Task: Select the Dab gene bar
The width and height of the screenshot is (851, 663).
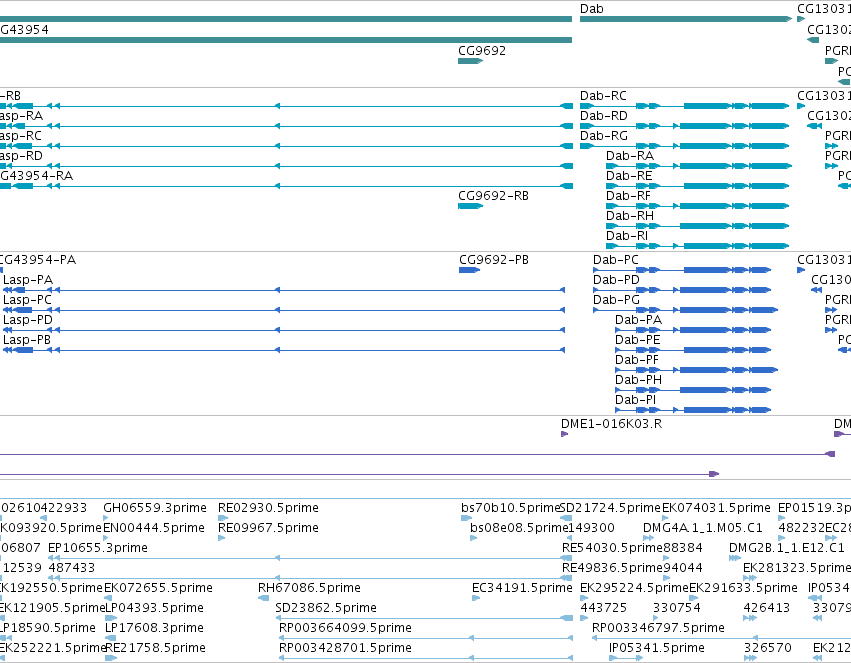Action: (685, 19)
